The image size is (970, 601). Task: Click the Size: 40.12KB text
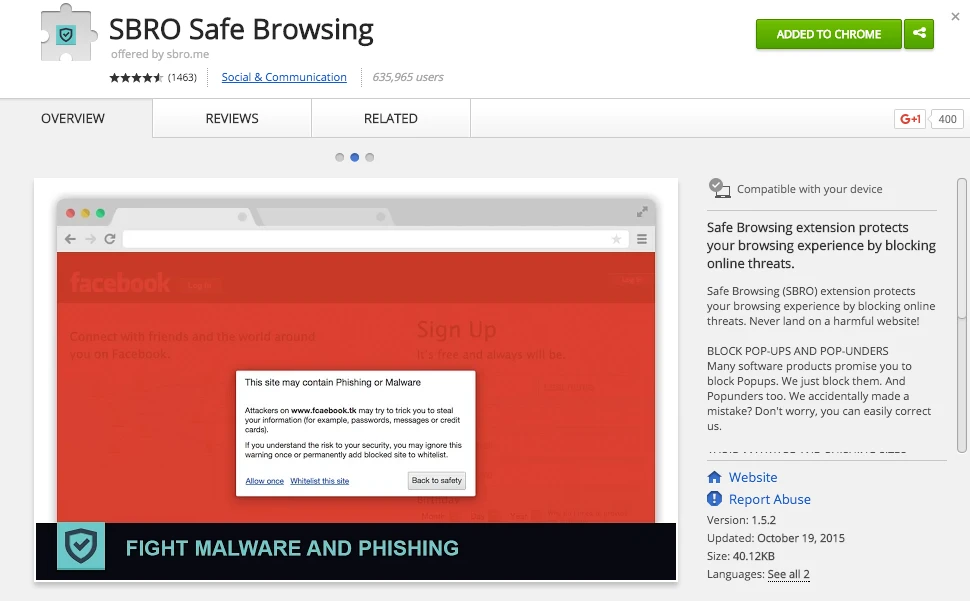[x=740, y=556]
